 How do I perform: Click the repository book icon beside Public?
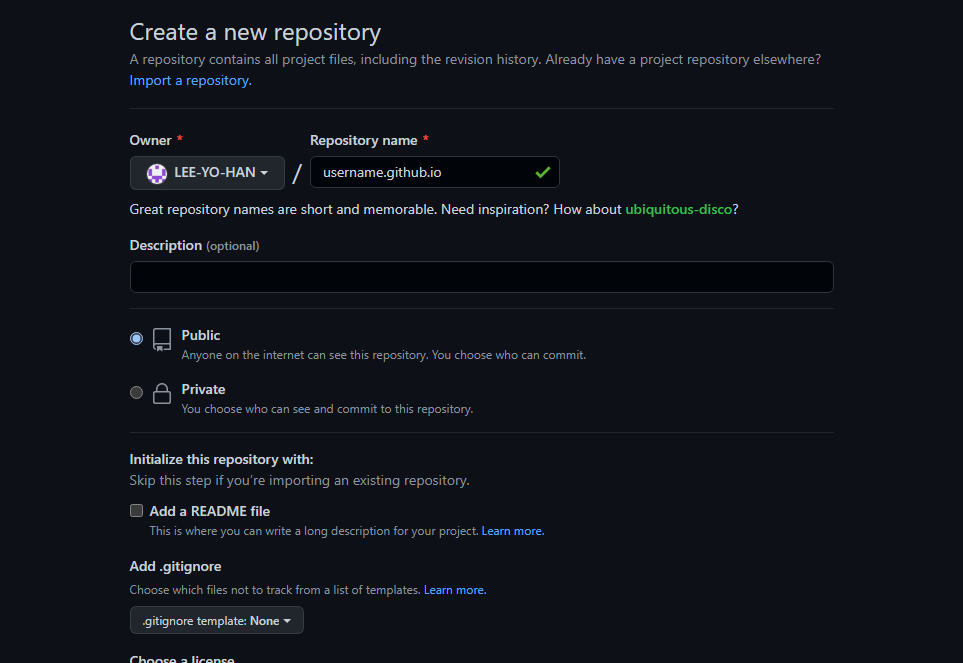click(x=162, y=339)
